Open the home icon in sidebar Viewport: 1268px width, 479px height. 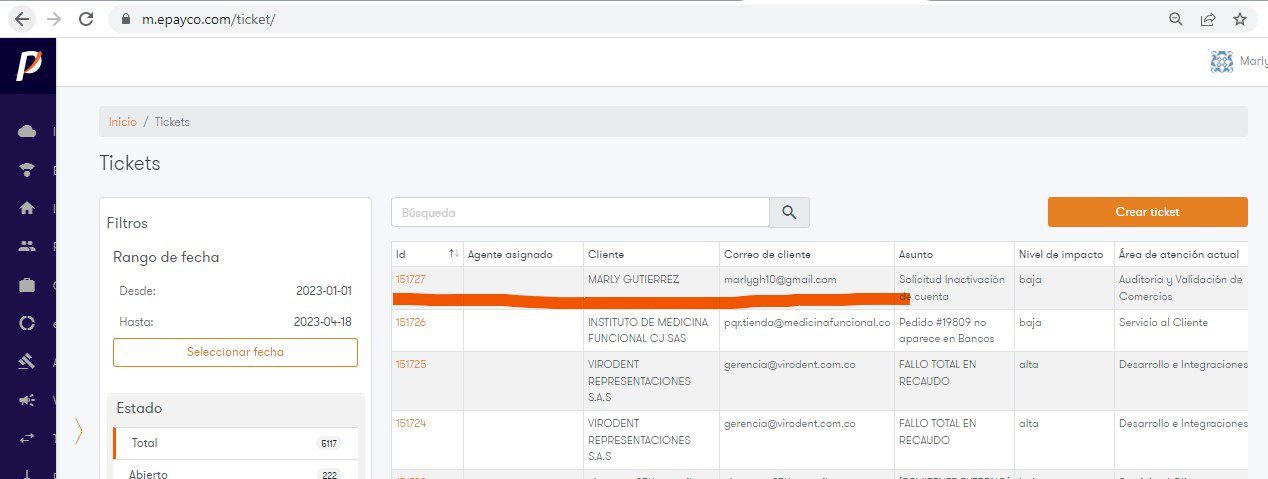click(27, 208)
